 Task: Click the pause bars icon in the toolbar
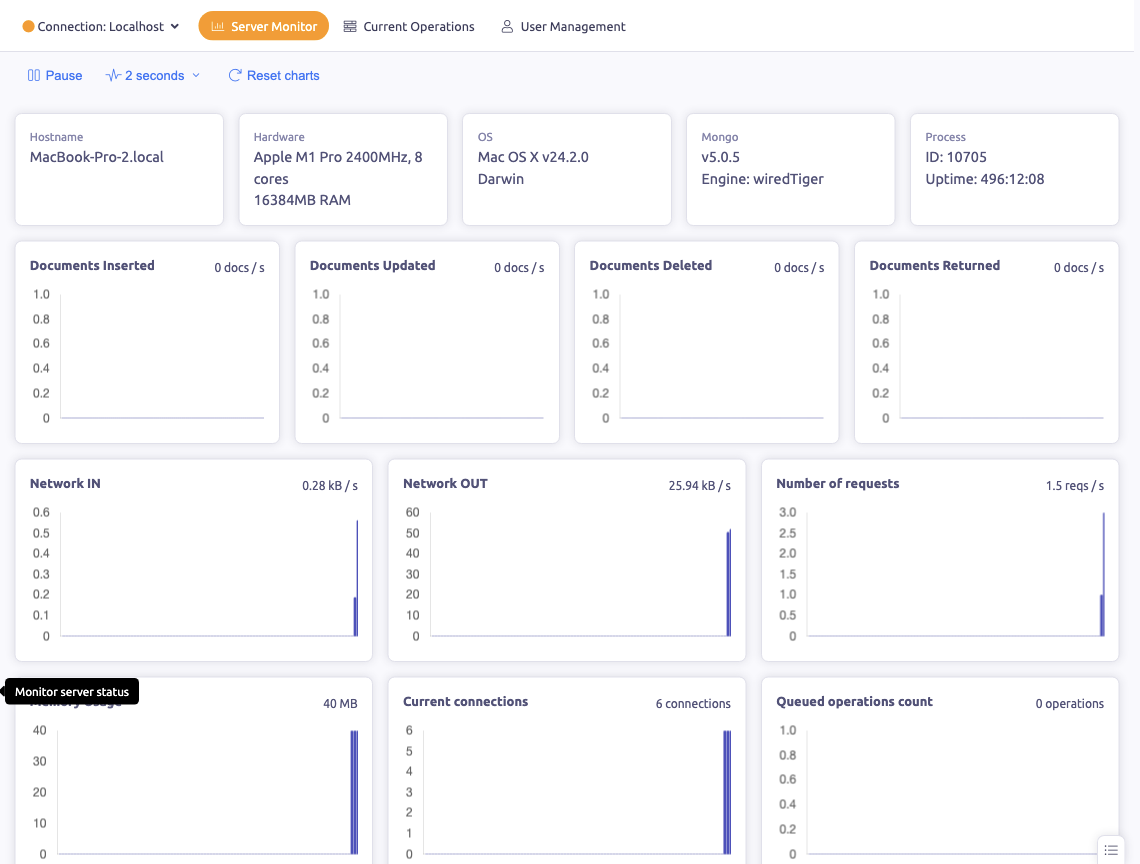click(x=33, y=75)
